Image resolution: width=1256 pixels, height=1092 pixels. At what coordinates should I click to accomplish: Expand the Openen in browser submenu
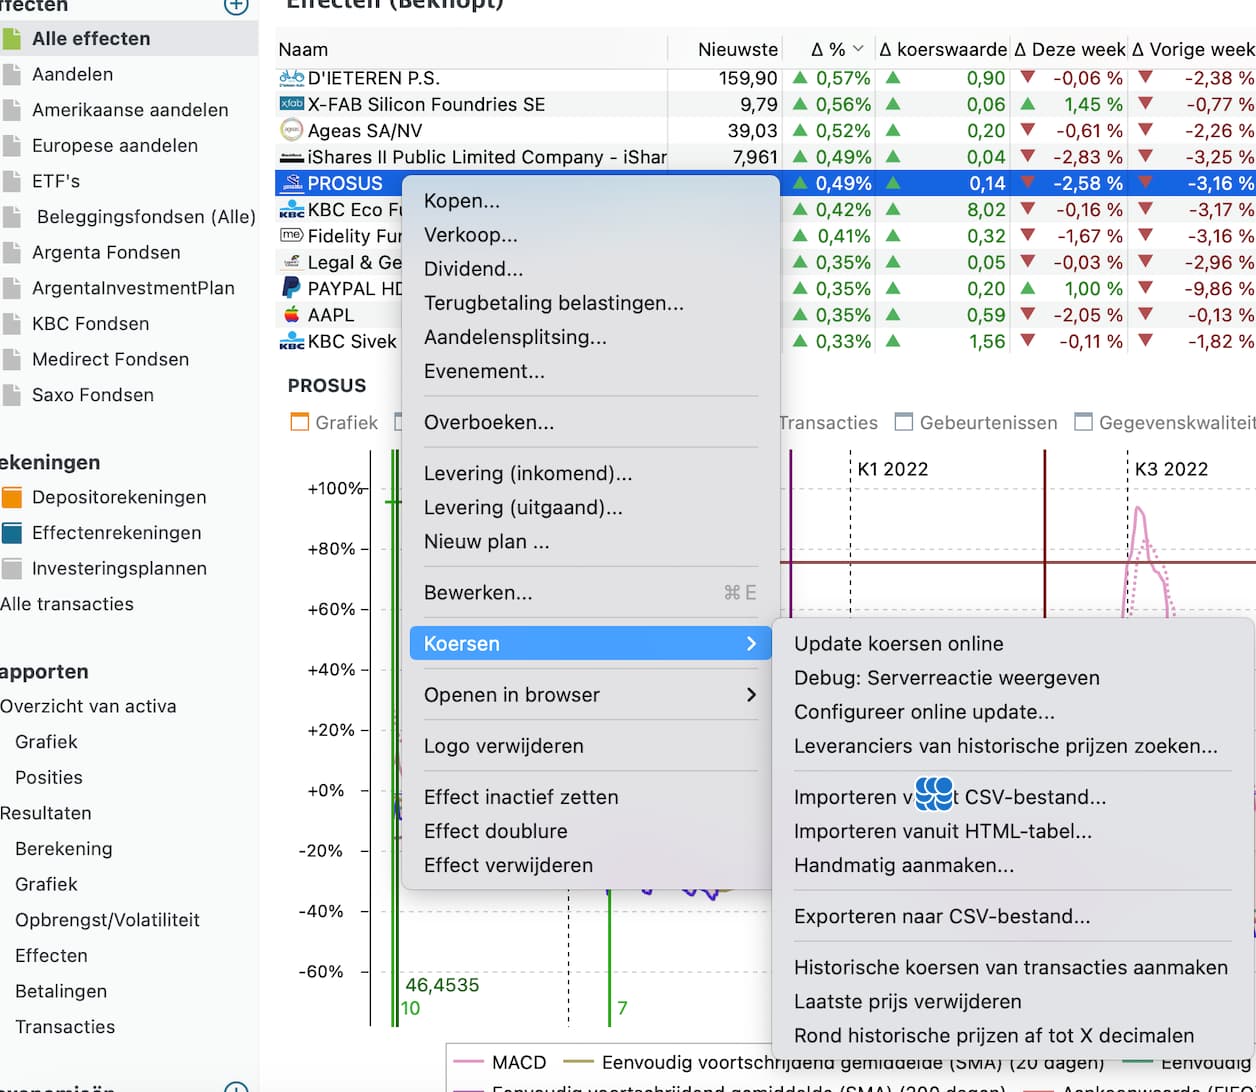coord(590,695)
